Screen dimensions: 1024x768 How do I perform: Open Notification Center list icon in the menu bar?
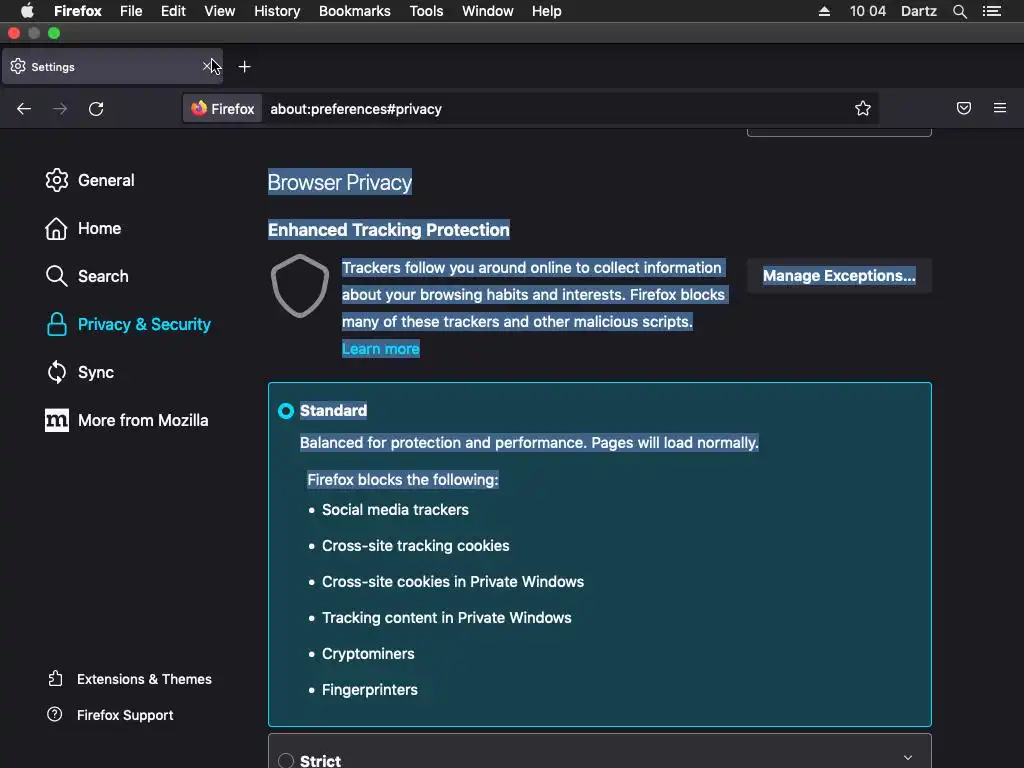[x=992, y=11]
